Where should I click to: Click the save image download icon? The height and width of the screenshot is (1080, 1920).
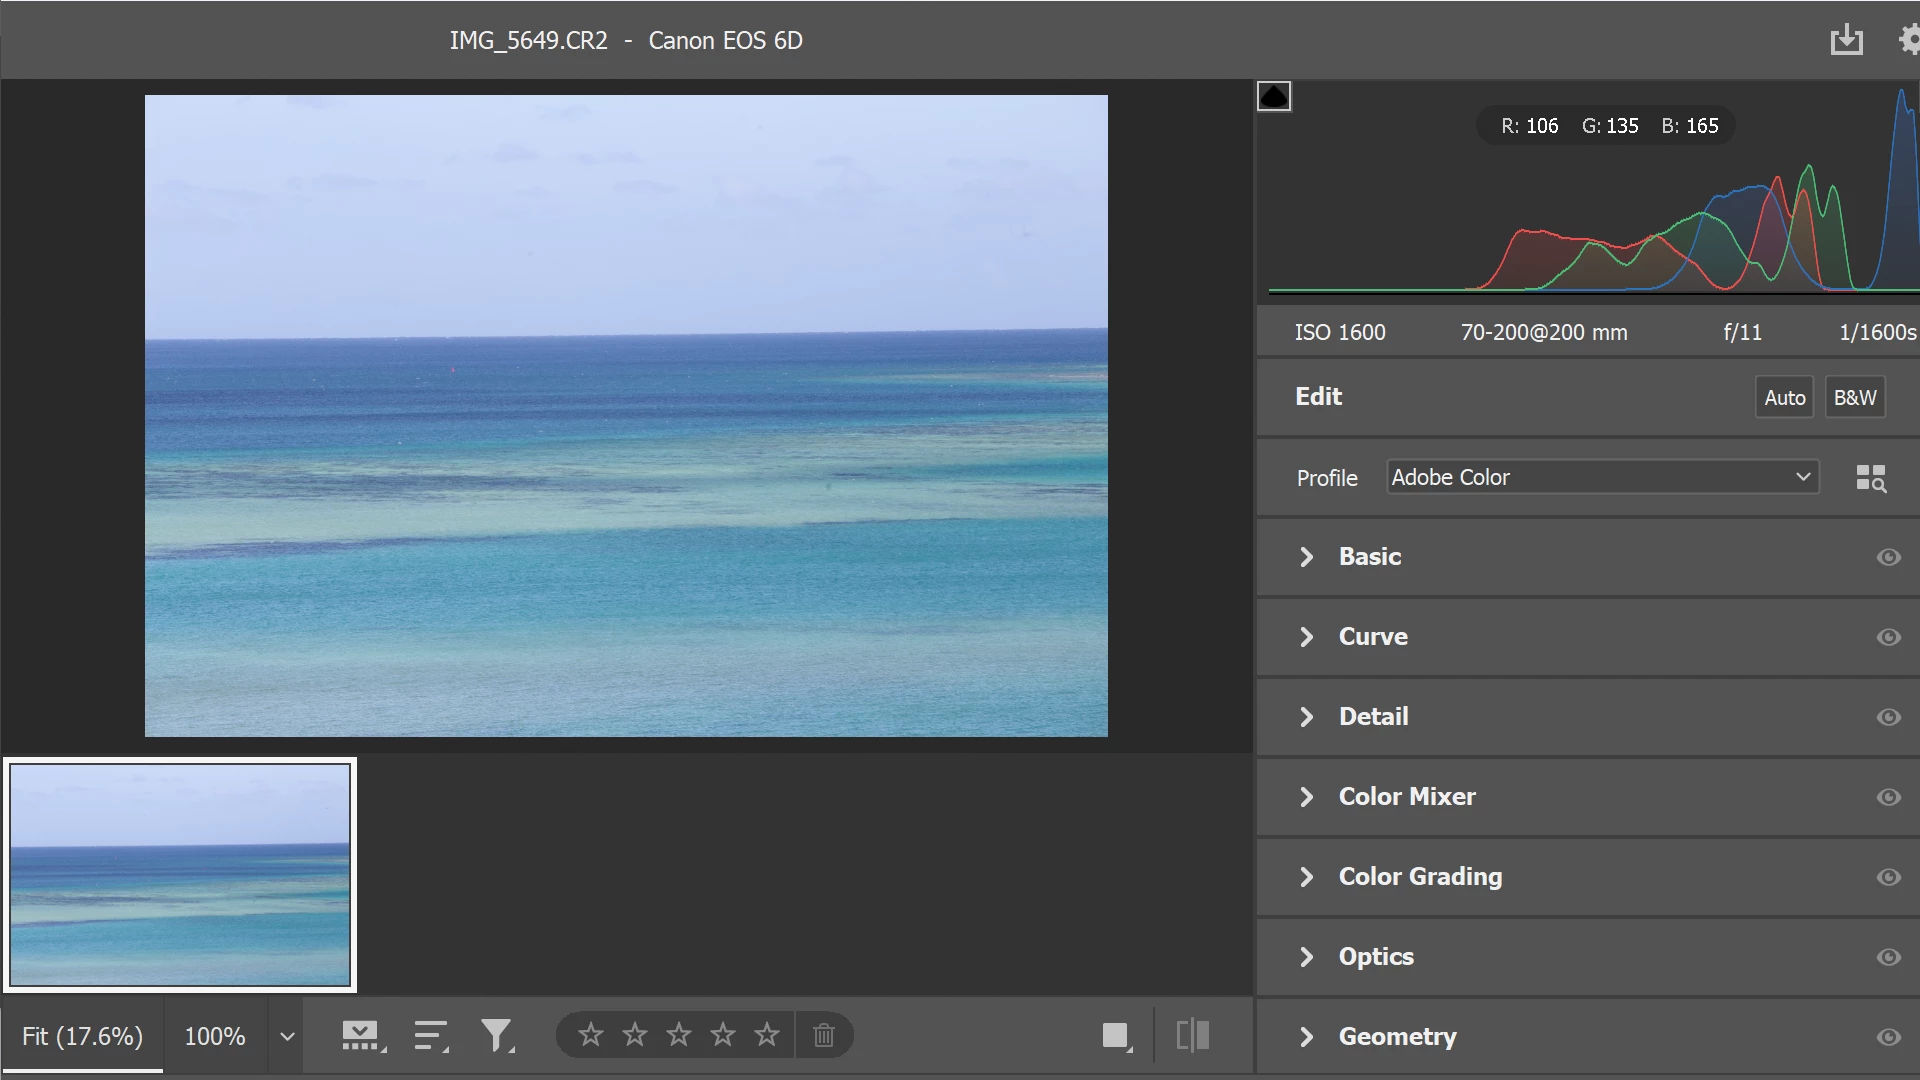(x=1846, y=40)
